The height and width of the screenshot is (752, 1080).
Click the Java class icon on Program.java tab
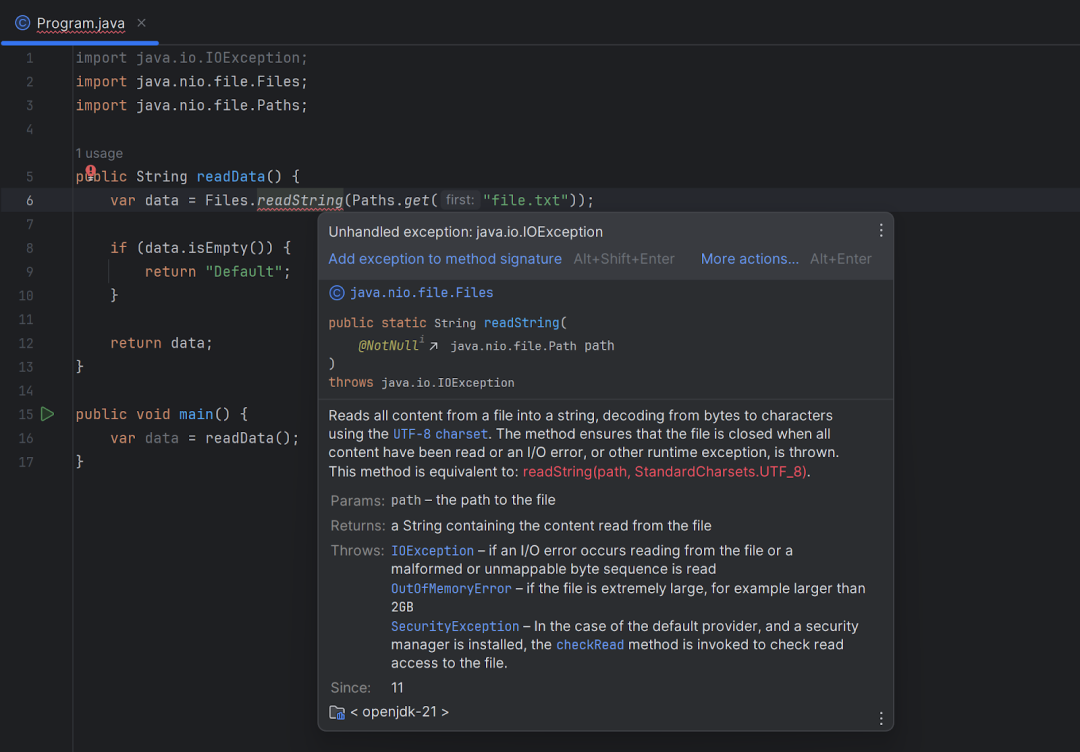pyautogui.click(x=23, y=23)
